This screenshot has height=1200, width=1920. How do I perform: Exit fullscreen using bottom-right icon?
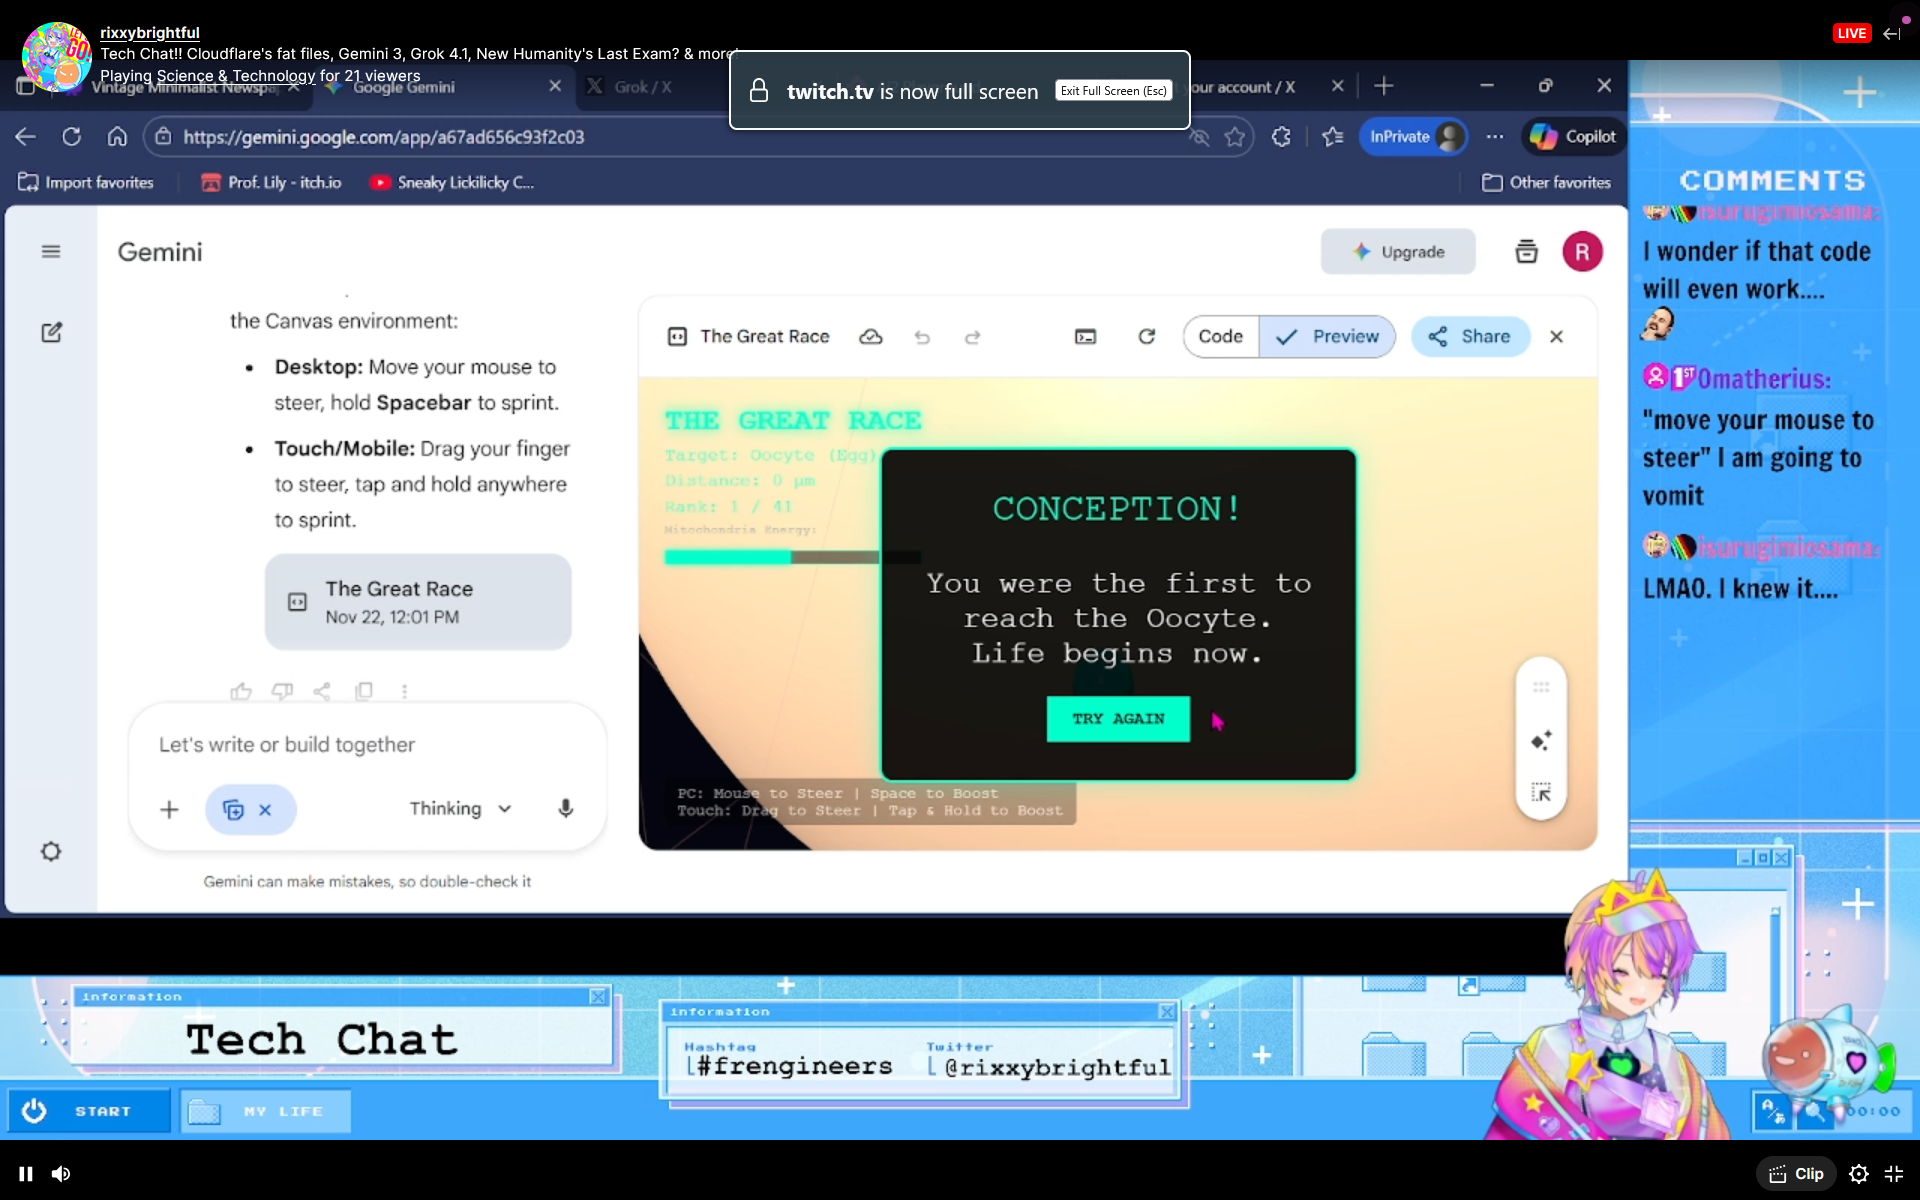[x=1894, y=1174]
